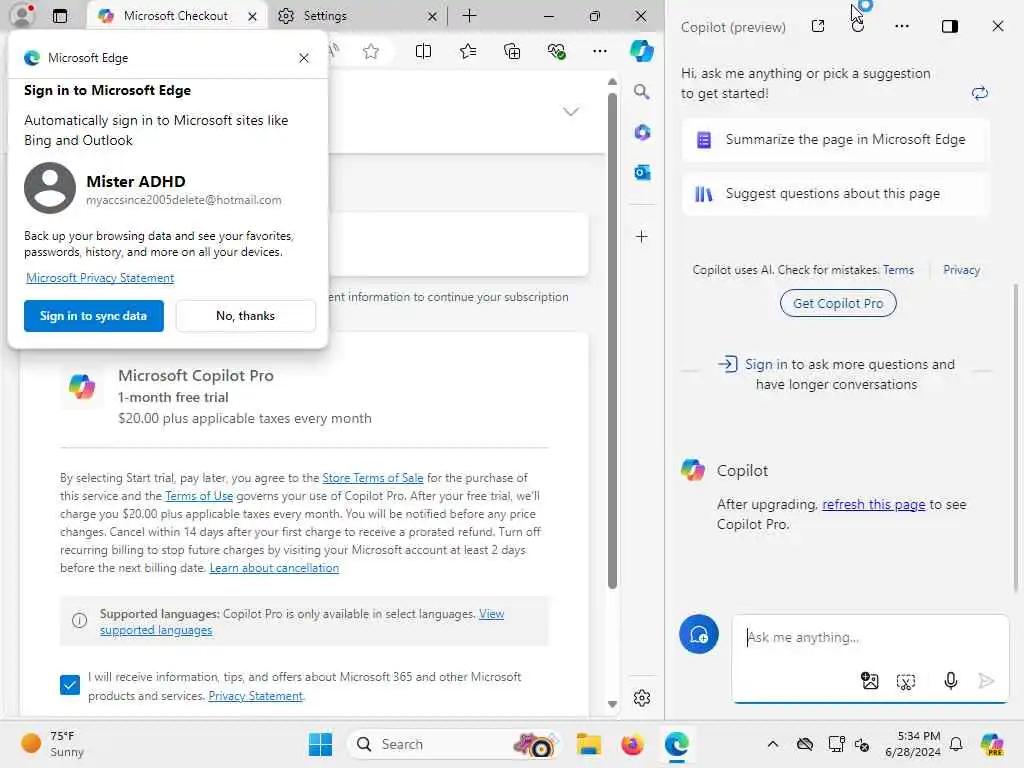Click Sign in to sync data
1024x768 pixels.
(94, 316)
